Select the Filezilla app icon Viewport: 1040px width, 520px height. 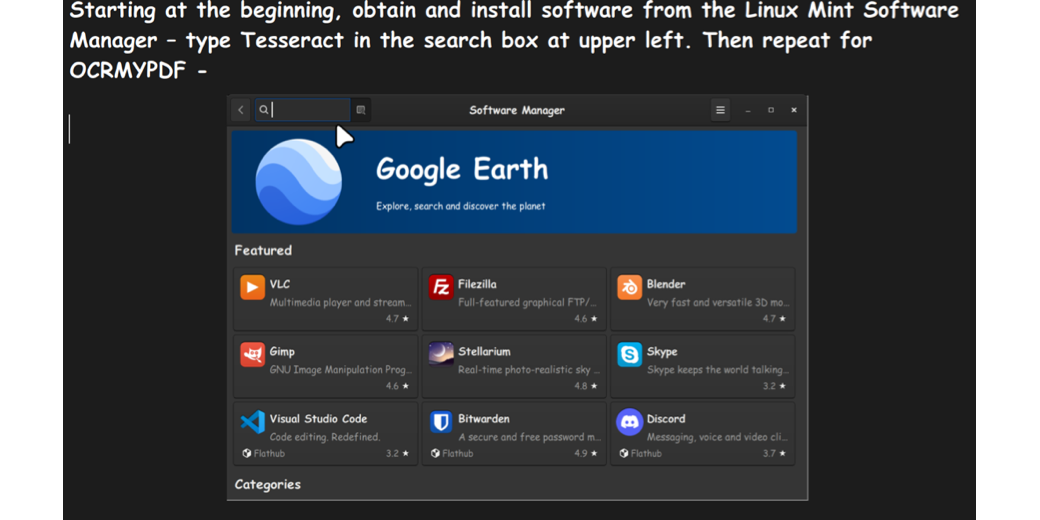pos(441,288)
